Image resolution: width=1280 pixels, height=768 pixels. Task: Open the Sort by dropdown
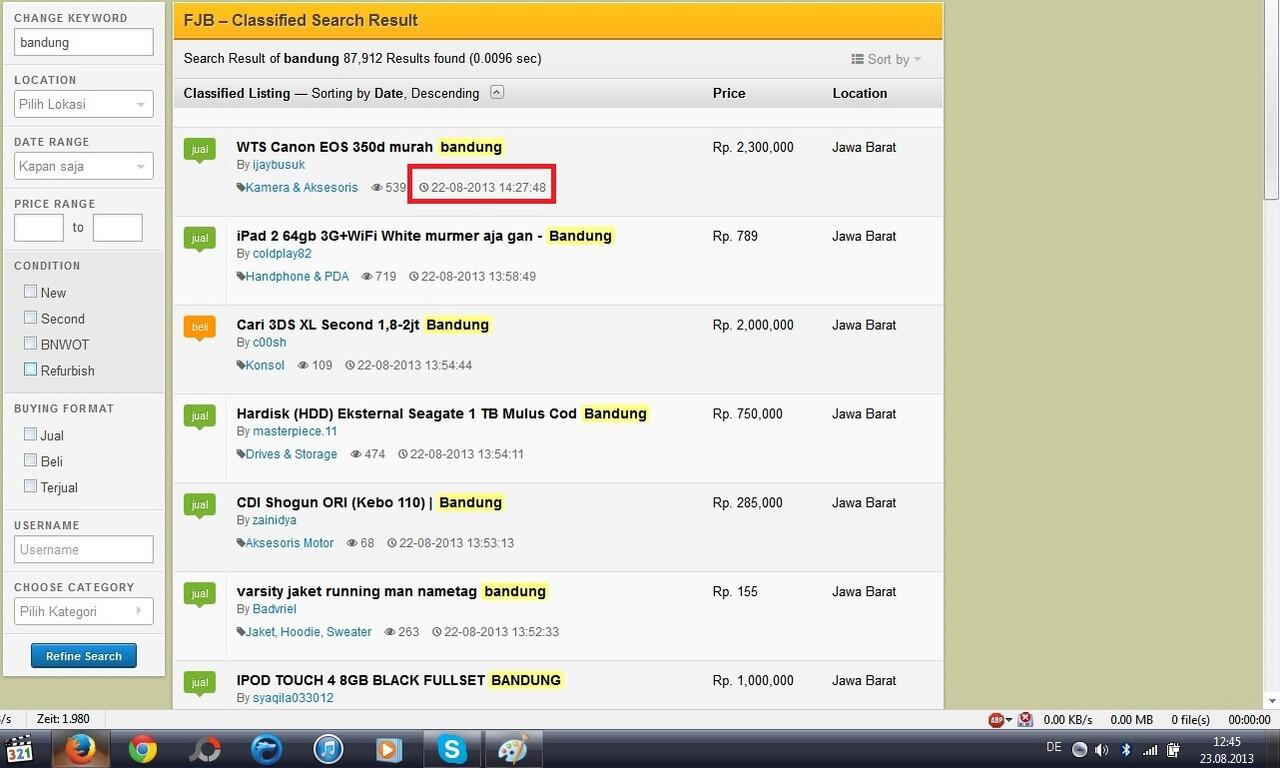click(886, 59)
